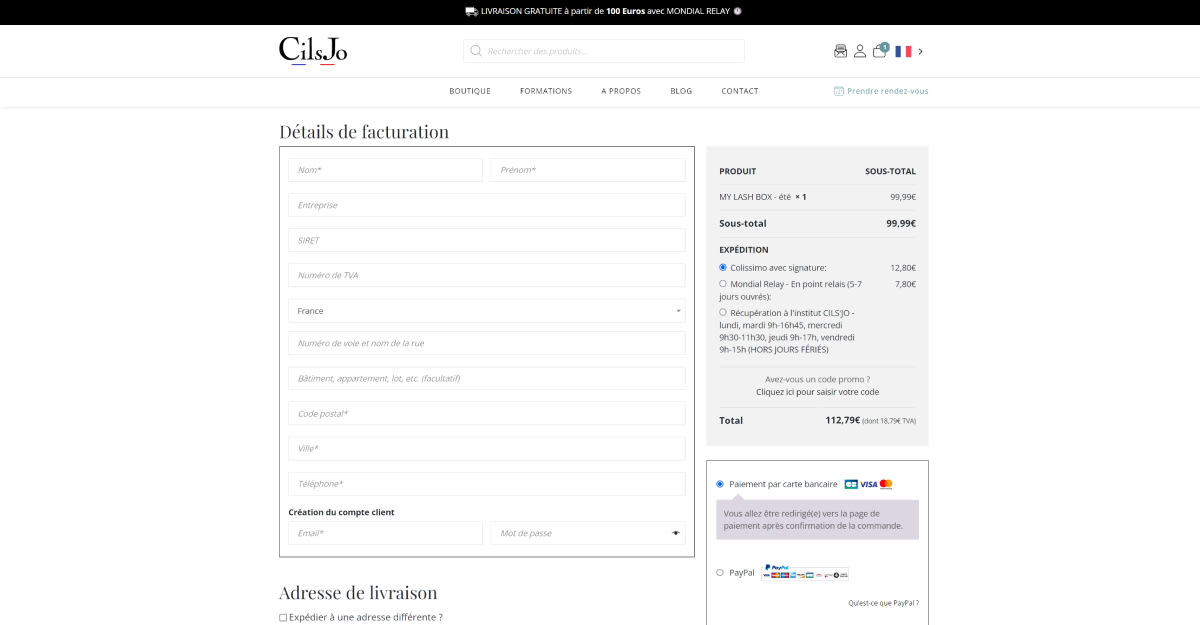This screenshot has width=1200, height=625.
Task: Click the total '112,79€' amount
Action: tap(843, 420)
